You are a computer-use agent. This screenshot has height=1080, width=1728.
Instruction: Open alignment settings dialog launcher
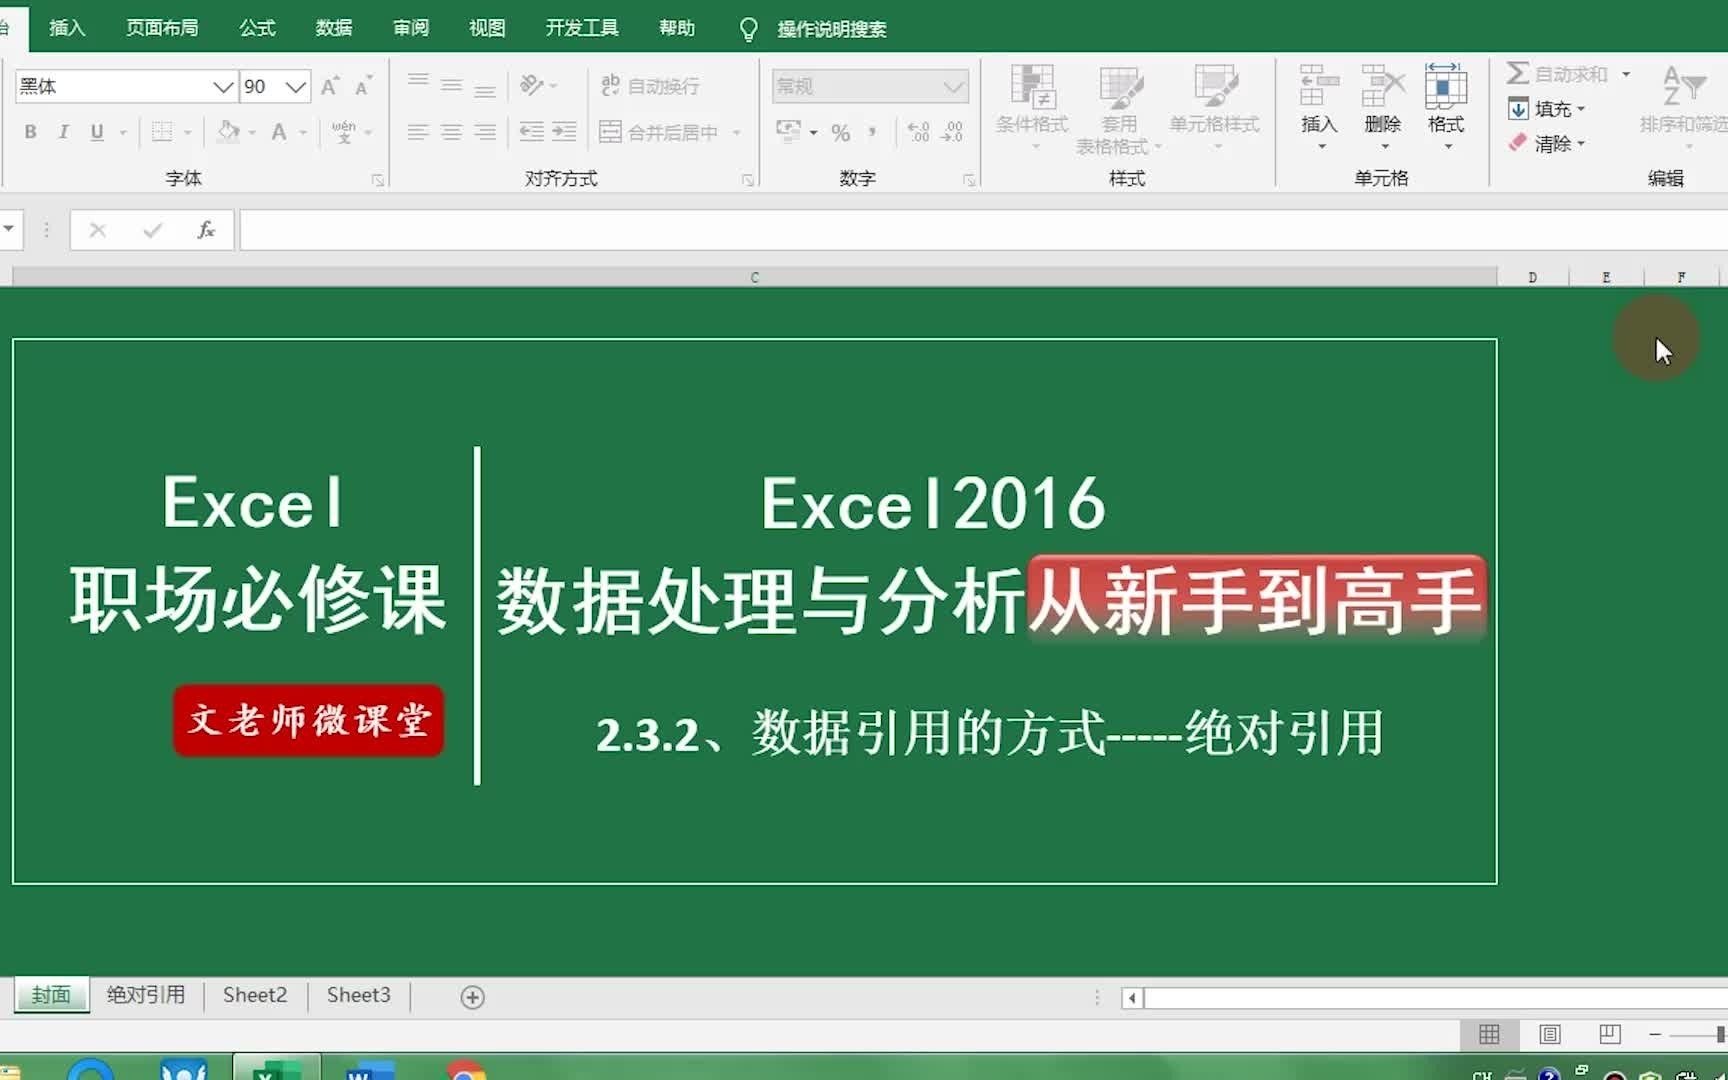tap(747, 180)
